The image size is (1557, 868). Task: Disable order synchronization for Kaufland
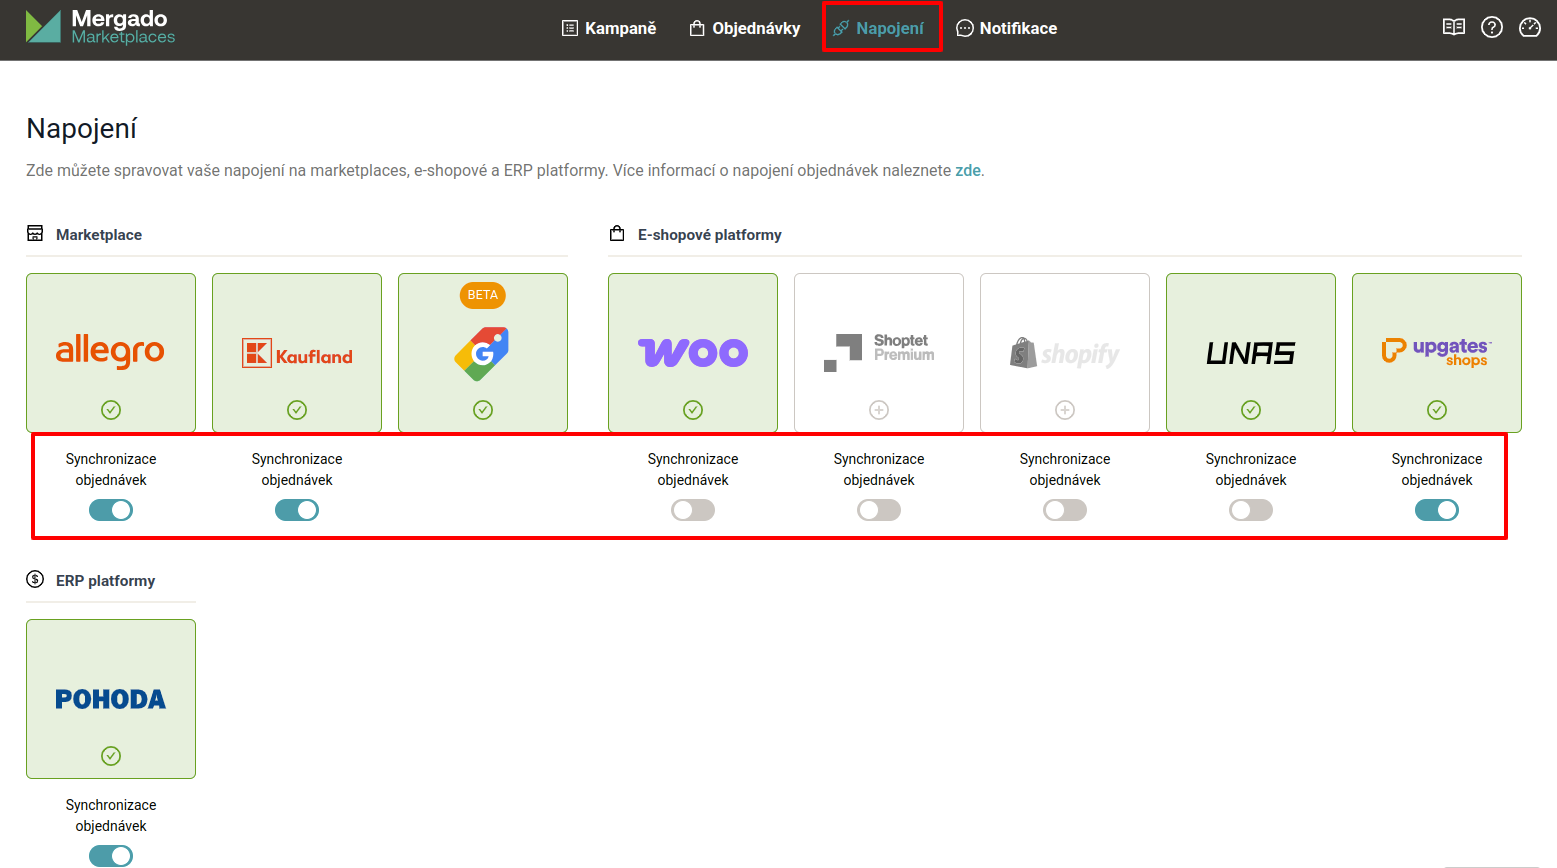(x=297, y=510)
